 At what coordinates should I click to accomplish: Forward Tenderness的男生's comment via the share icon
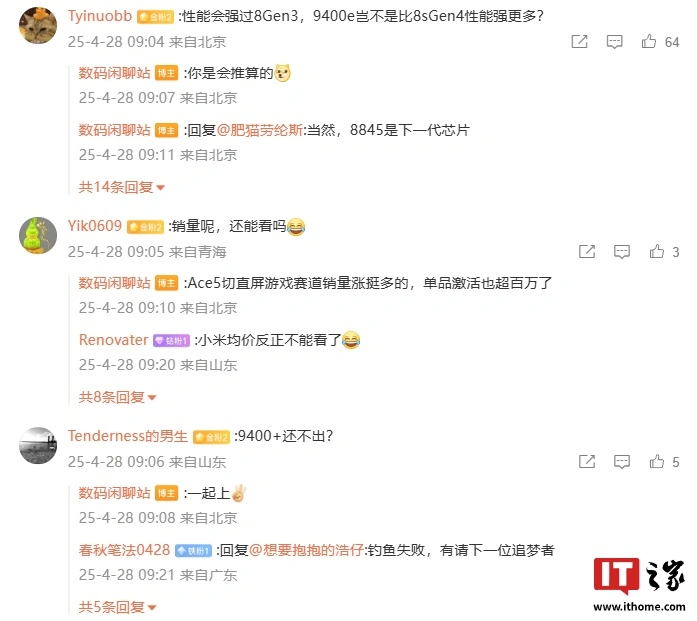pyautogui.click(x=587, y=461)
